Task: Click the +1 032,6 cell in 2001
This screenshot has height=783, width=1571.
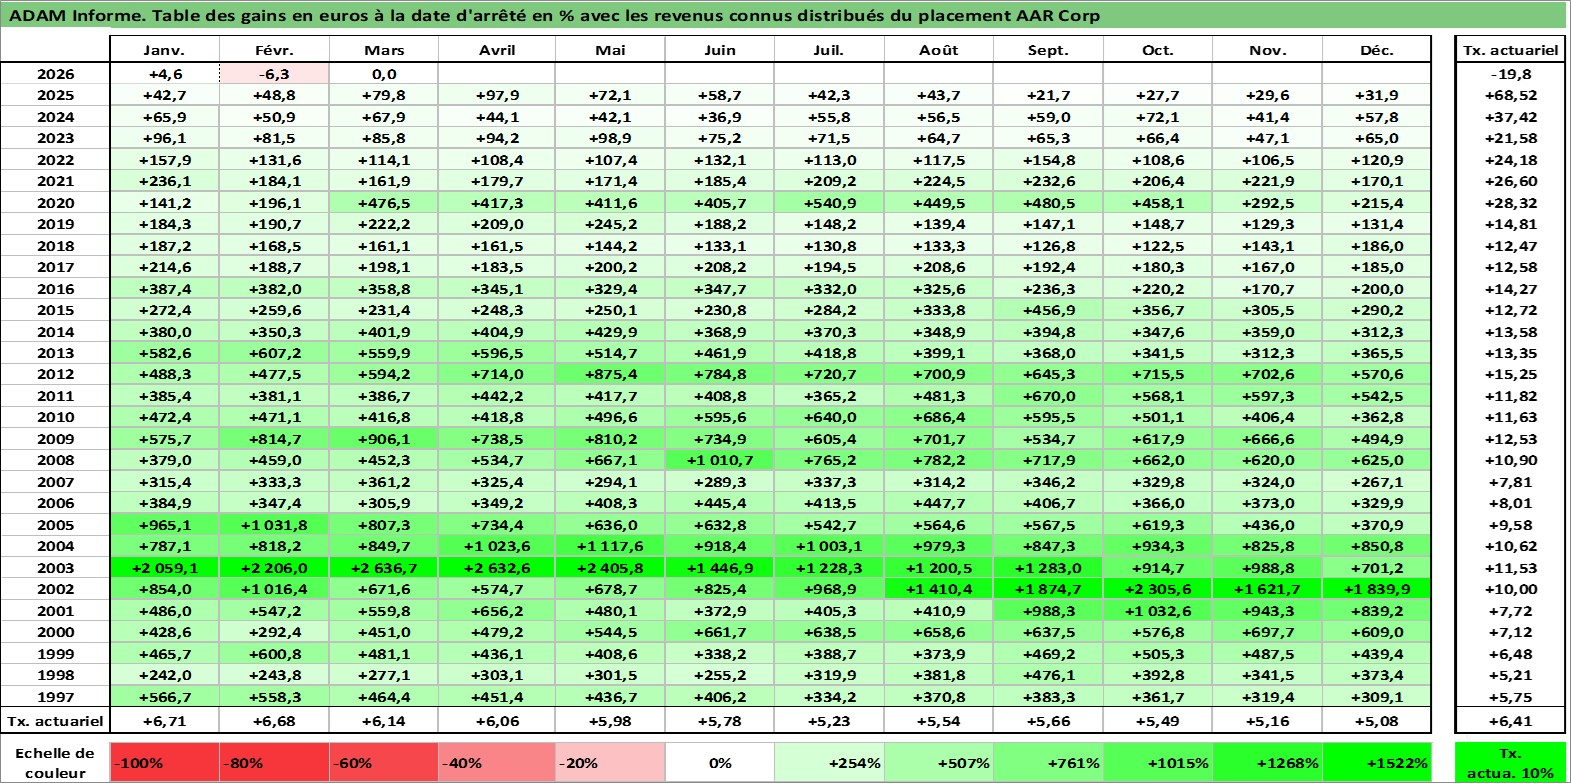Action: pyautogui.click(x=1158, y=611)
